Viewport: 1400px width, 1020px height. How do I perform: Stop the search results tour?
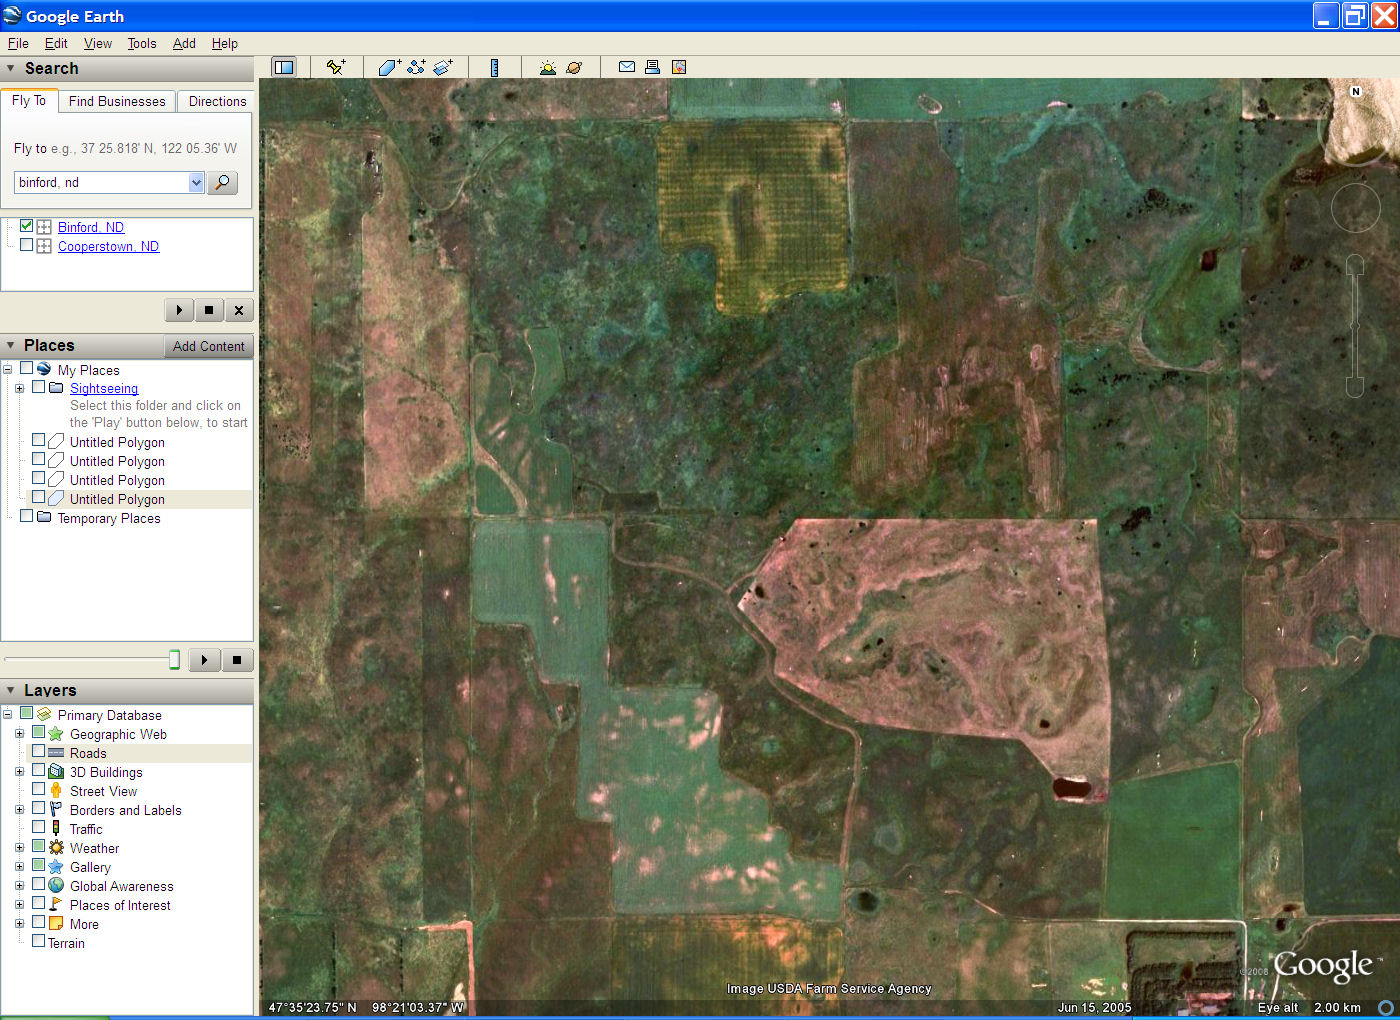tap(209, 310)
